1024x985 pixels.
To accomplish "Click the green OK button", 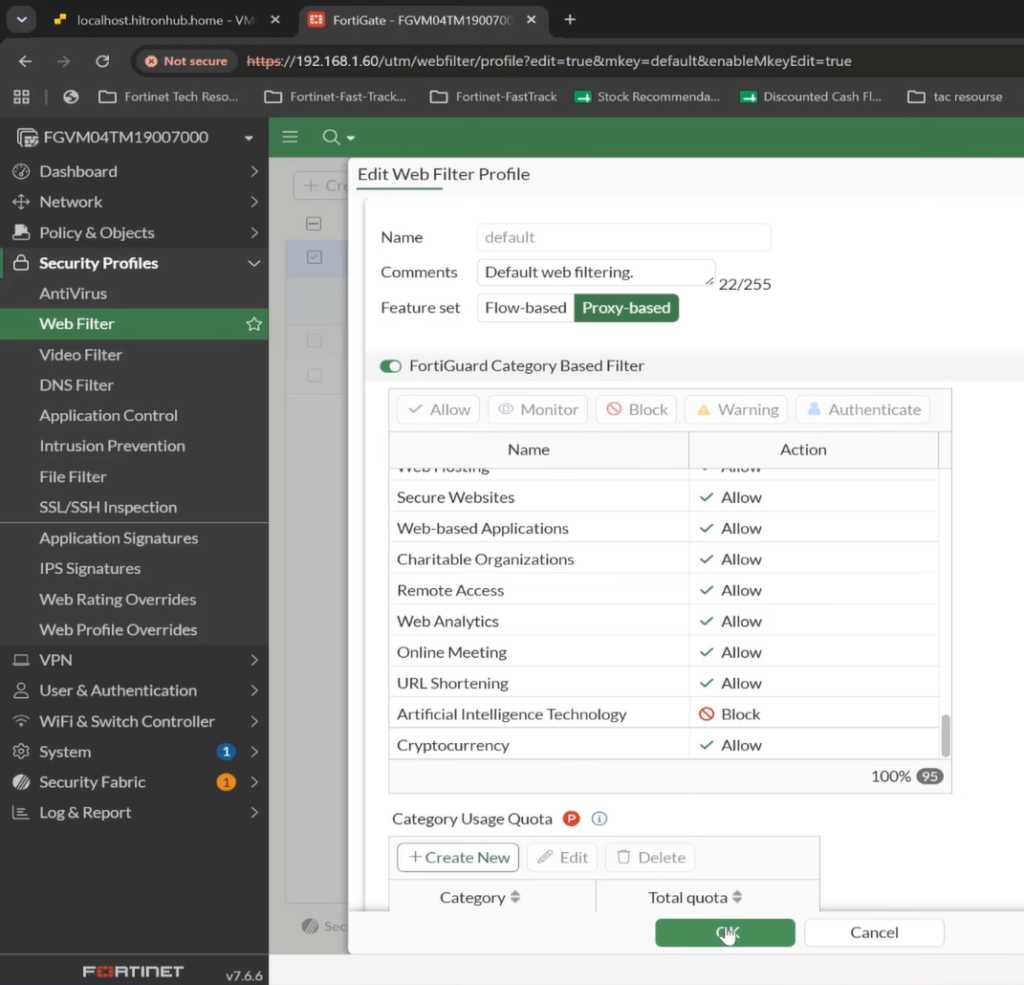I will [725, 932].
